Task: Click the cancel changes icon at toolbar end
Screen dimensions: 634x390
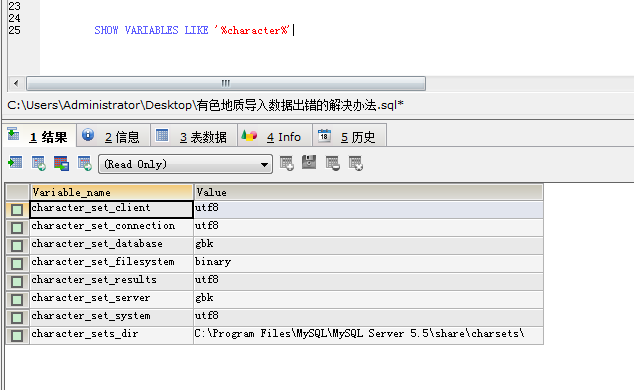Action: point(356,163)
